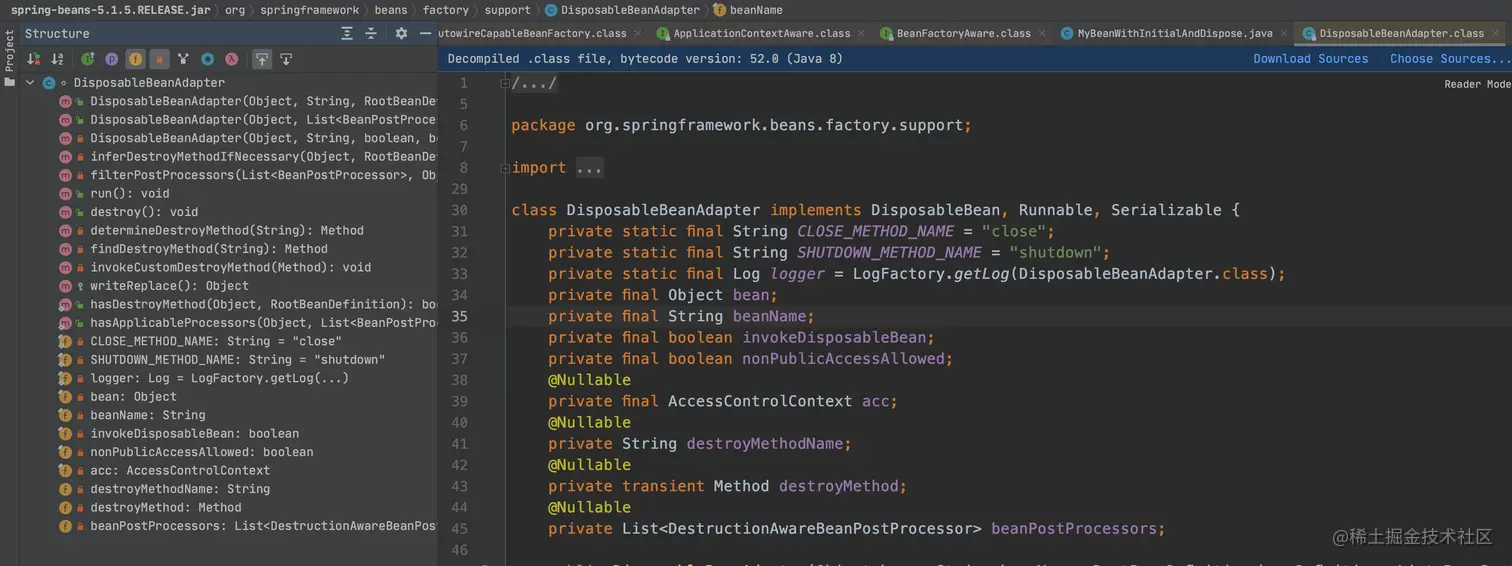Click field icon beside beanName: String
Screen dimensions: 1512x566
coord(66,415)
